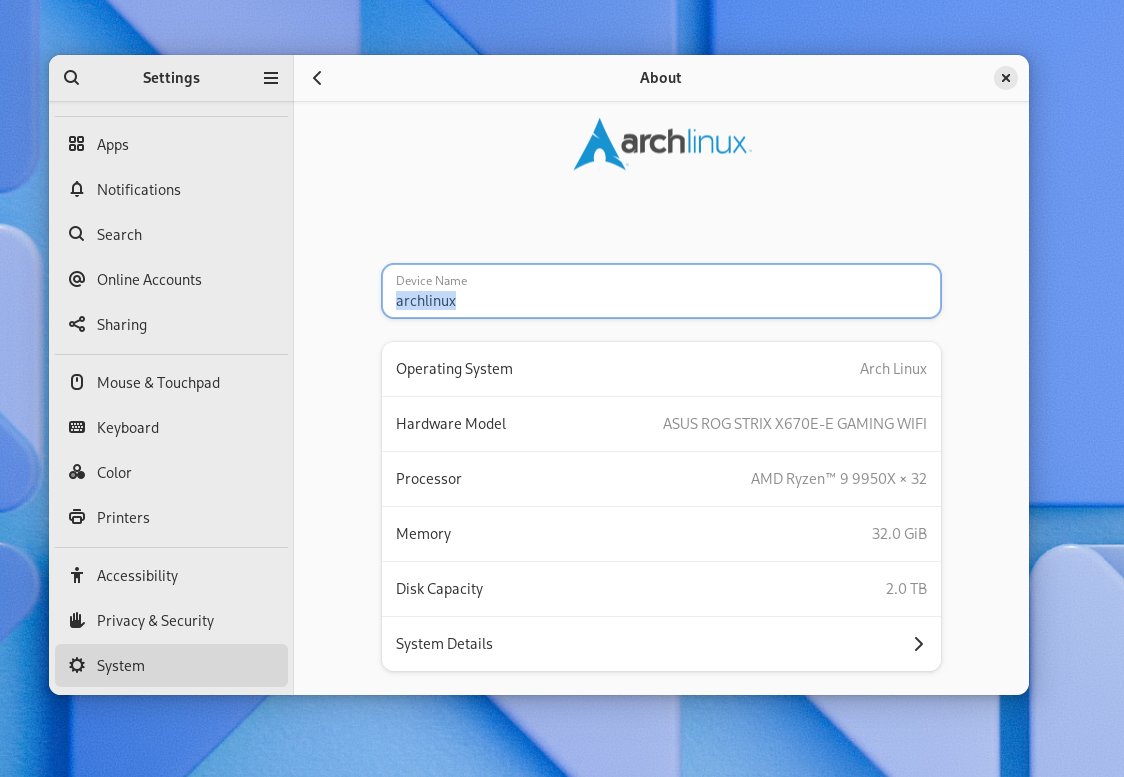Select Sharing in the sidebar
The width and height of the screenshot is (1124, 777).
171,325
